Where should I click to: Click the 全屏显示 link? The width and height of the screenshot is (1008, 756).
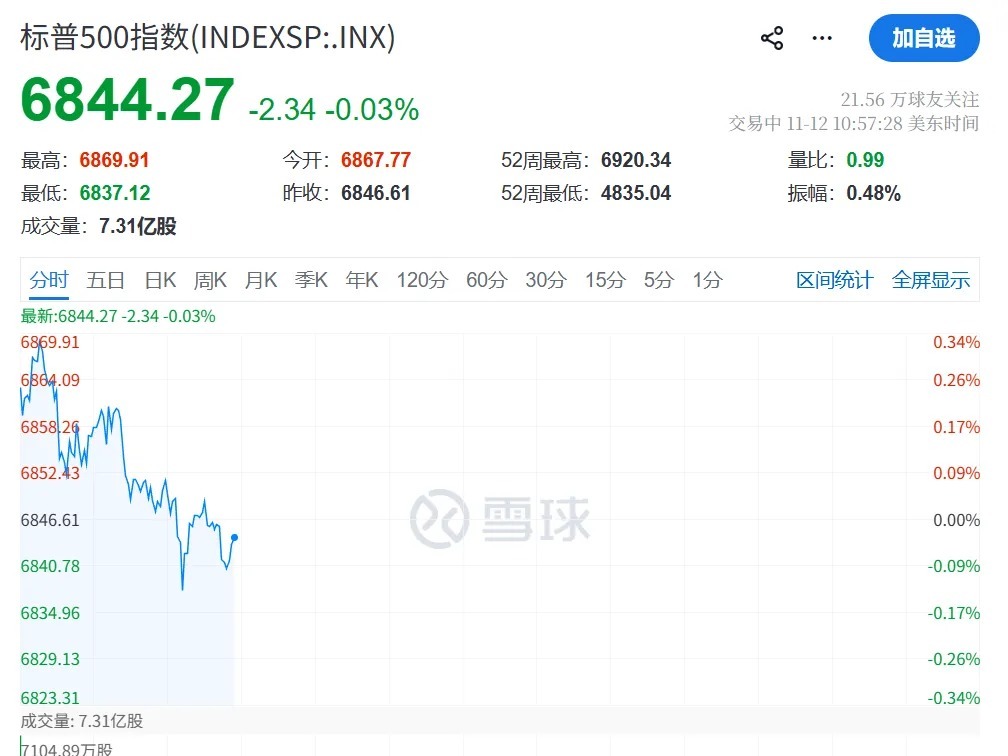point(931,280)
